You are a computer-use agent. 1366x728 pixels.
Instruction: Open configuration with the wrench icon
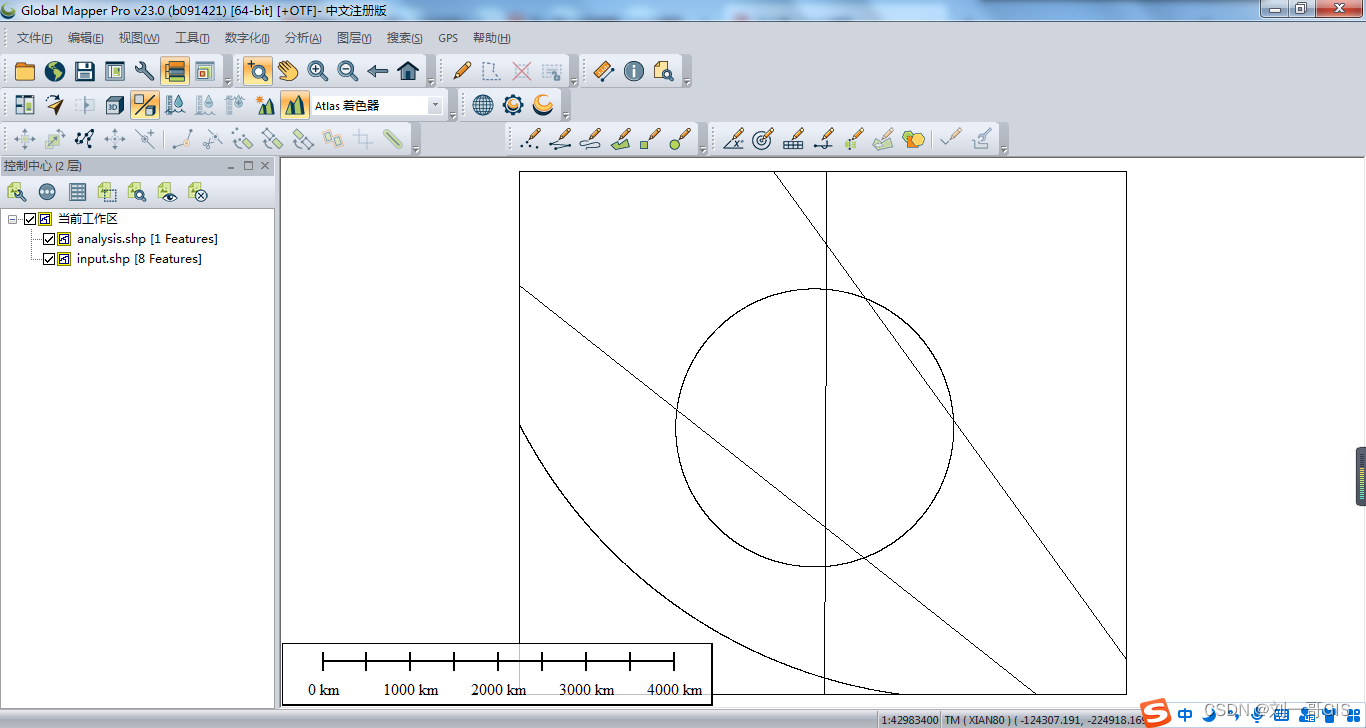point(144,71)
